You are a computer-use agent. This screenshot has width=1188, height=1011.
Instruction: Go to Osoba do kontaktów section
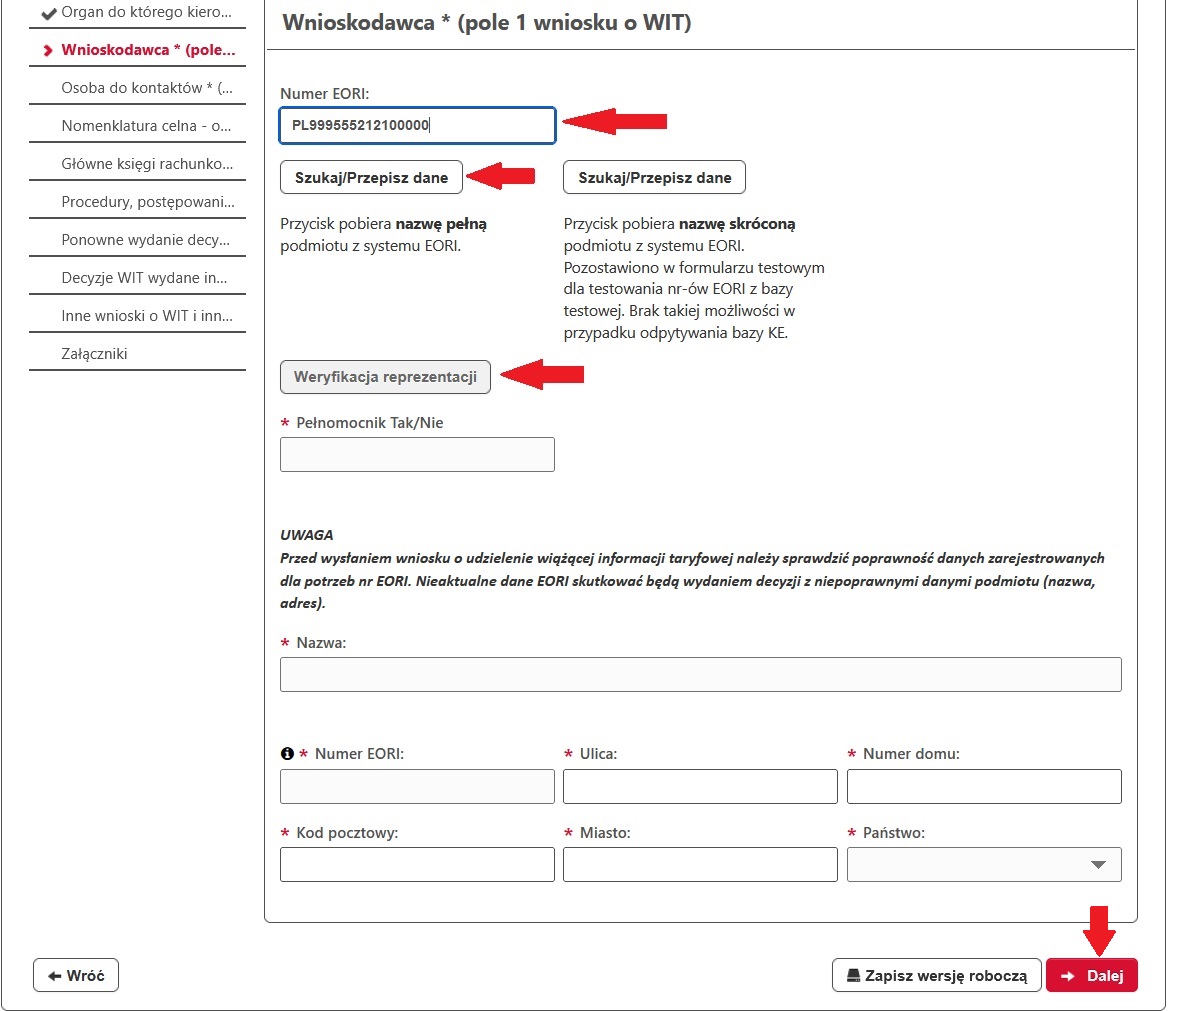coord(146,88)
